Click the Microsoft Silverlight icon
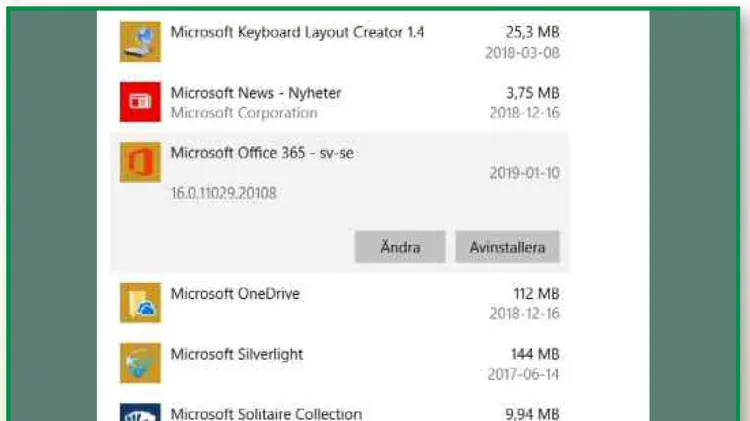 [x=140, y=363]
